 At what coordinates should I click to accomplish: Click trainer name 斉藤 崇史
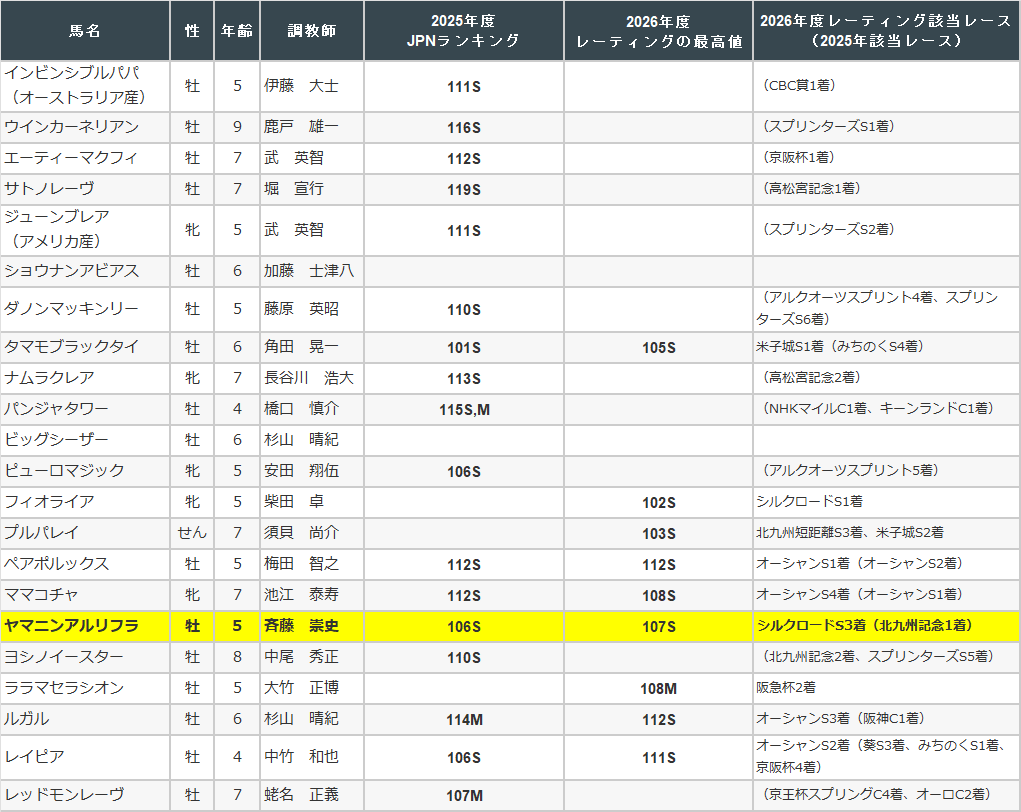pyautogui.click(x=301, y=627)
